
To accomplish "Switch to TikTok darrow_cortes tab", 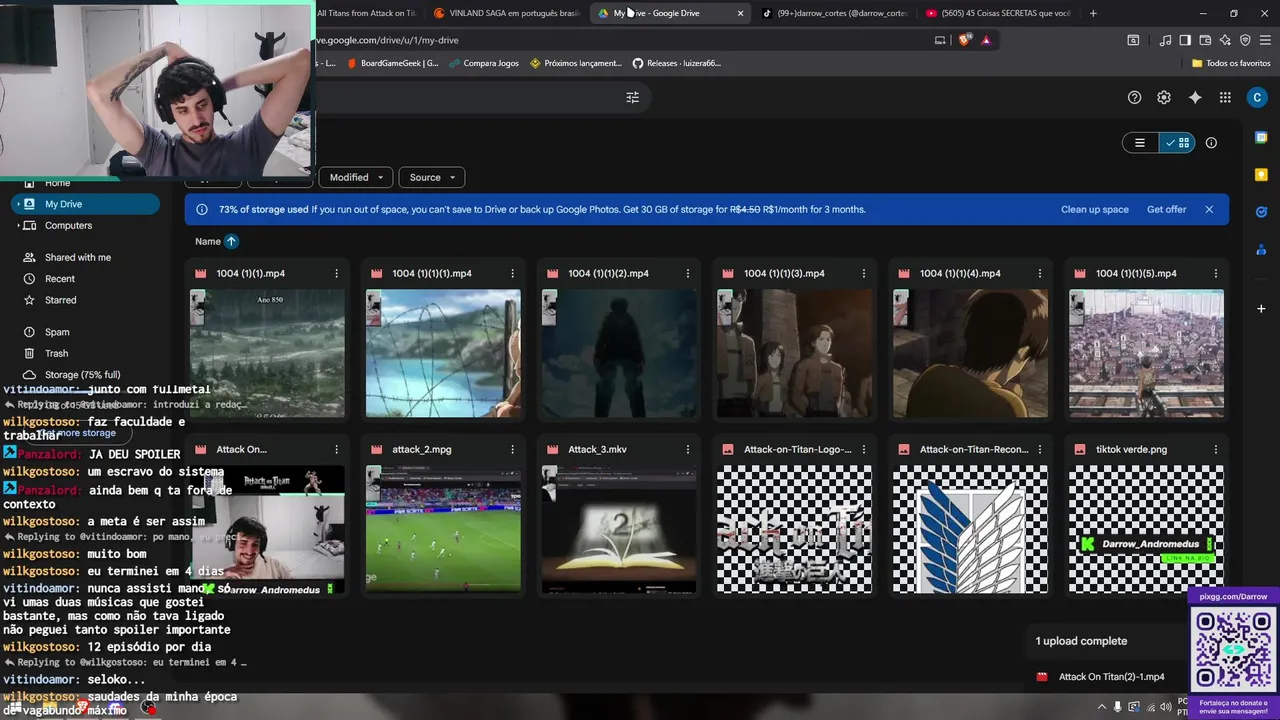I will click(x=833, y=13).
